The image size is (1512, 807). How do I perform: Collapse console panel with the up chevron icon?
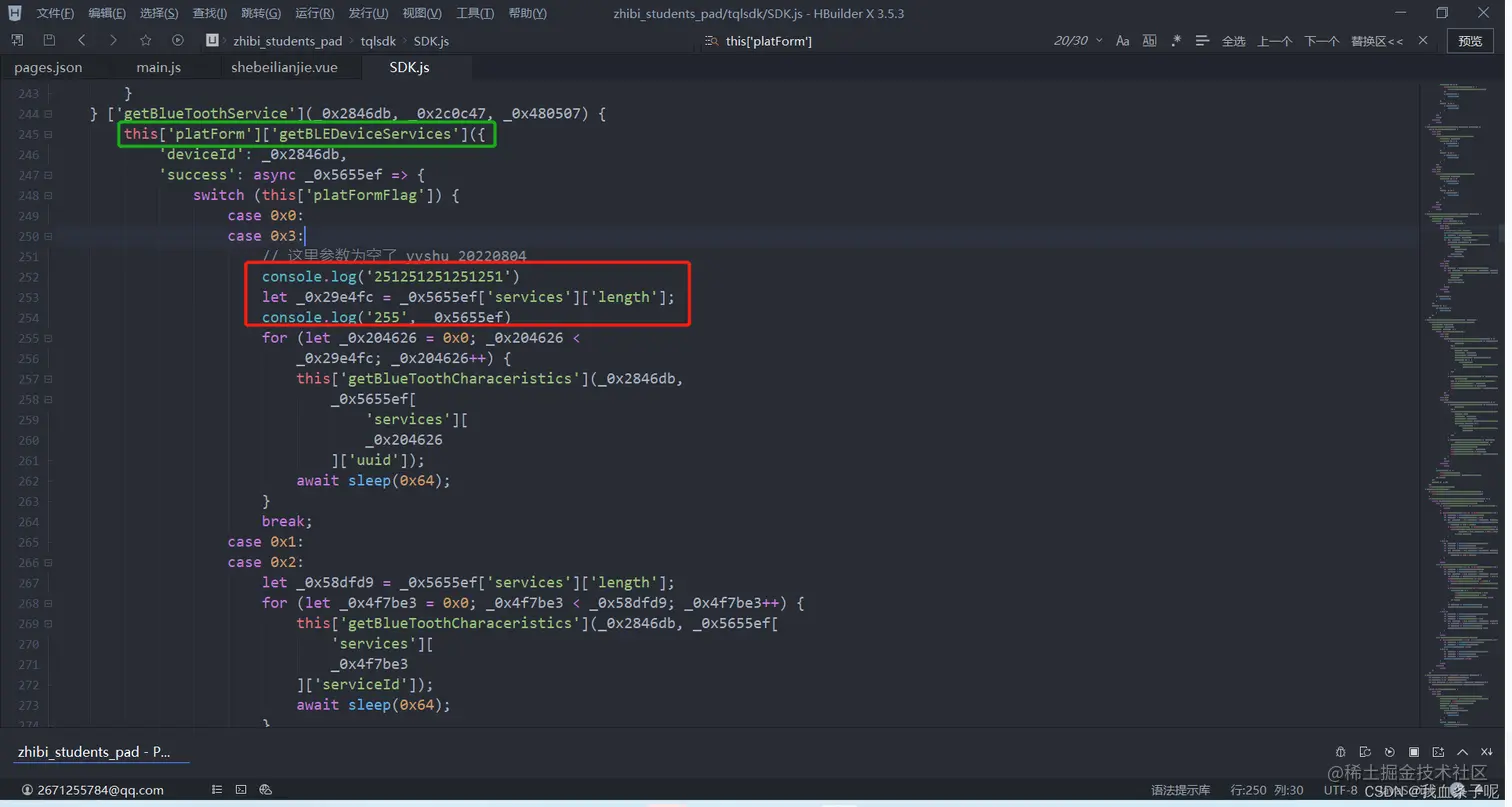pos(1462,752)
